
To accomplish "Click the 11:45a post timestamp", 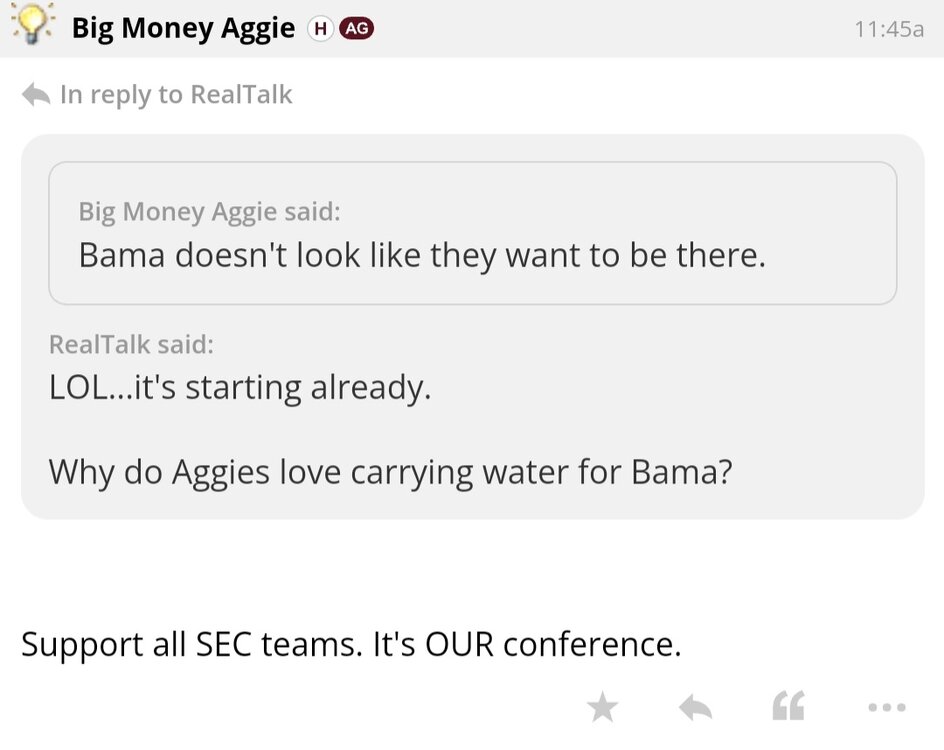I will coord(889,29).
